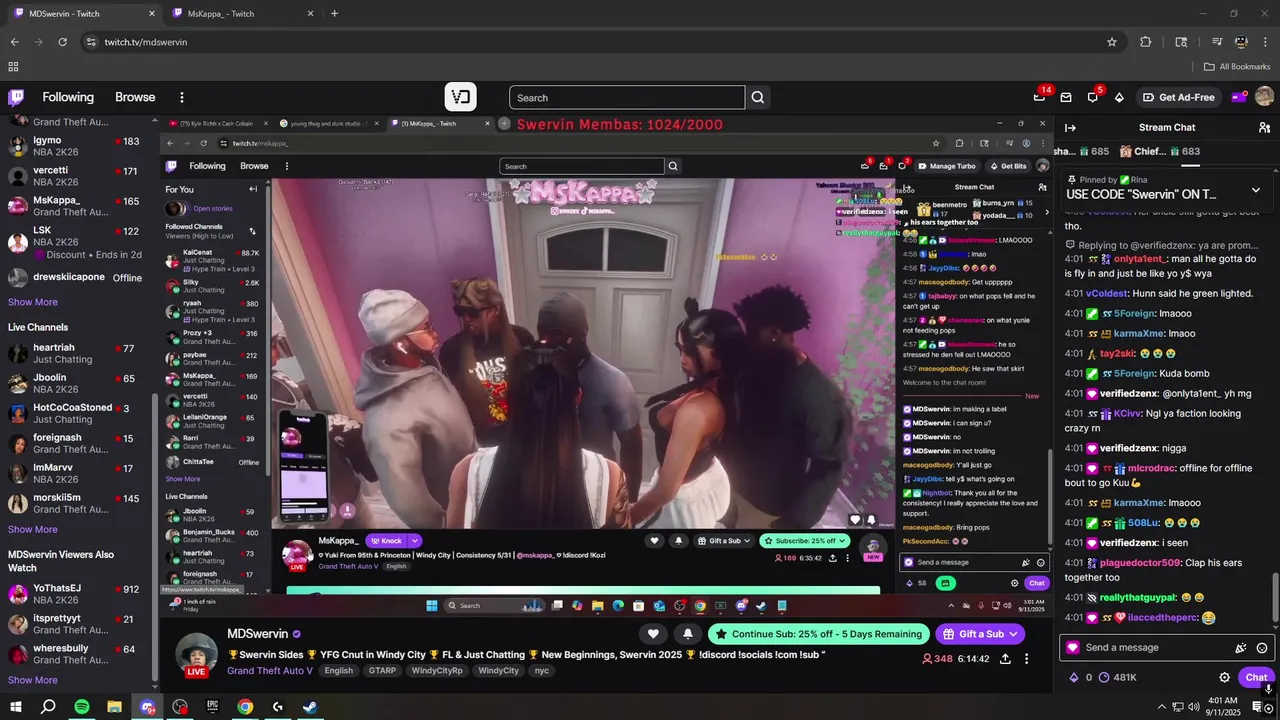
Task: Open Spotify from the Windows taskbar
Action: click(x=82, y=707)
